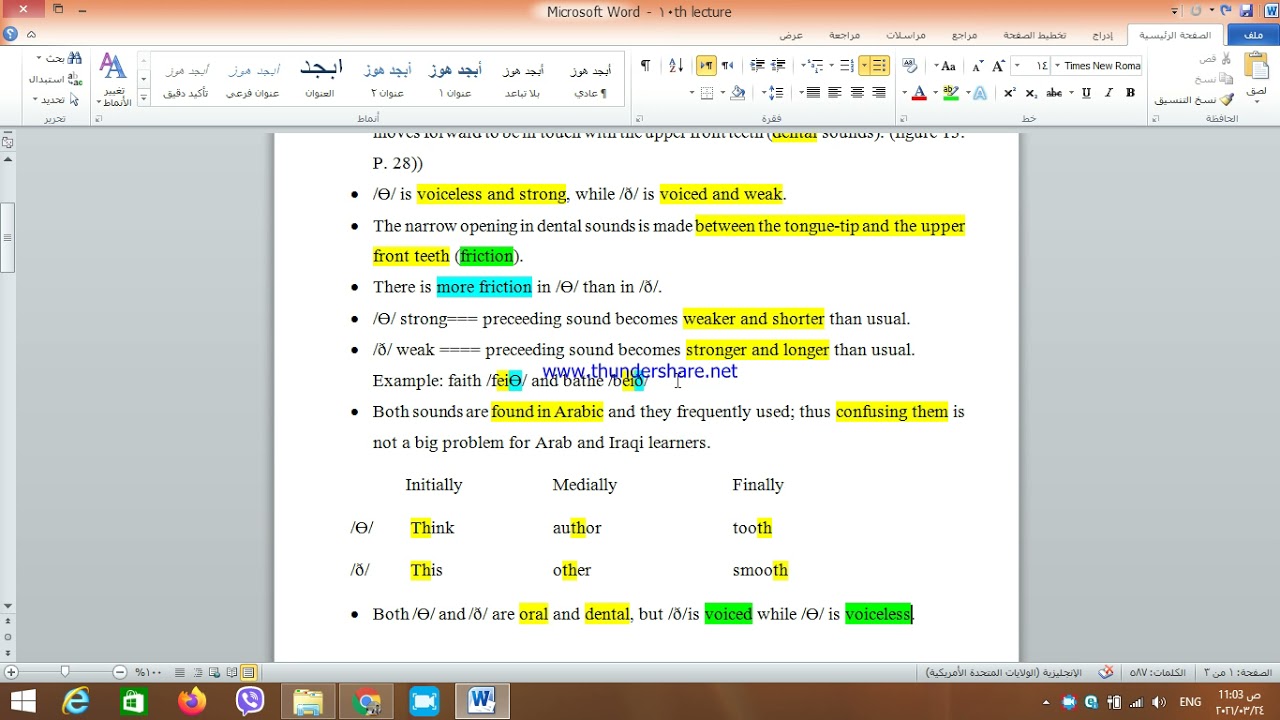
Task: Click the zoom slider handle in status bar
Action: (65, 673)
